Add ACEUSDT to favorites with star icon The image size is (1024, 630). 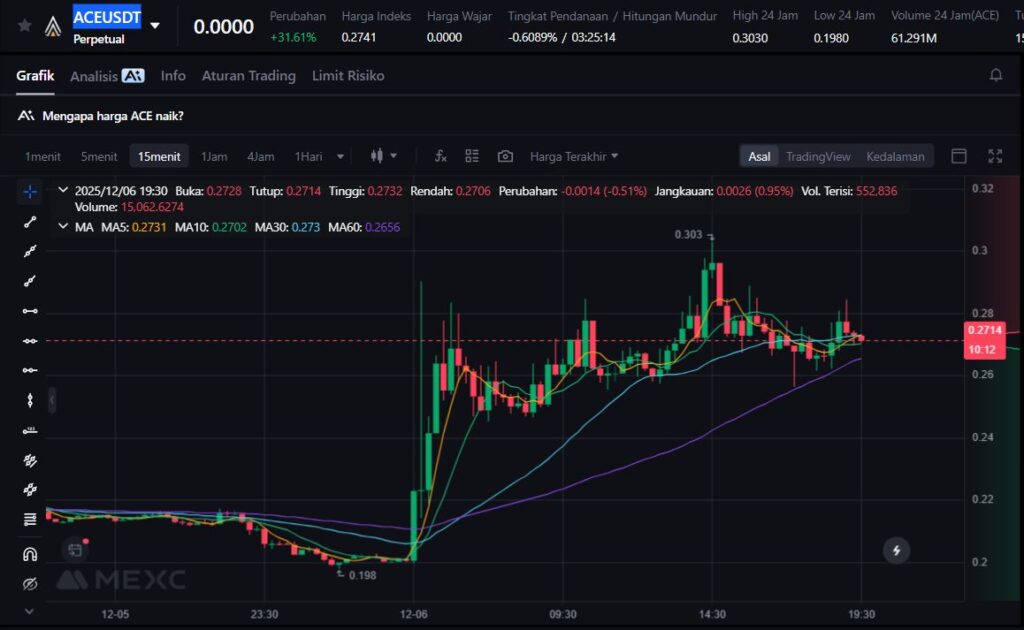(x=25, y=26)
